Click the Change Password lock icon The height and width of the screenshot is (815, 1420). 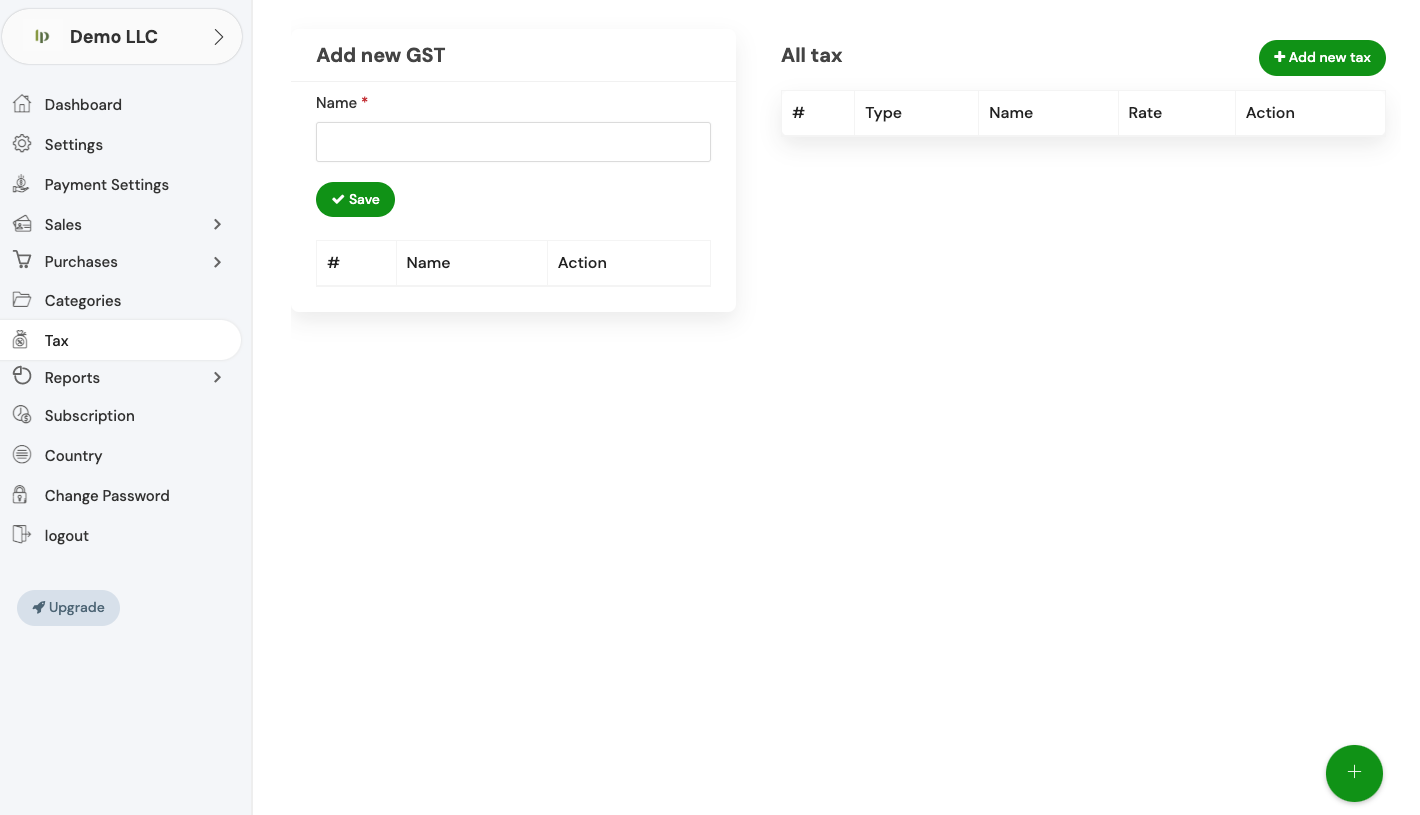[x=20, y=495]
